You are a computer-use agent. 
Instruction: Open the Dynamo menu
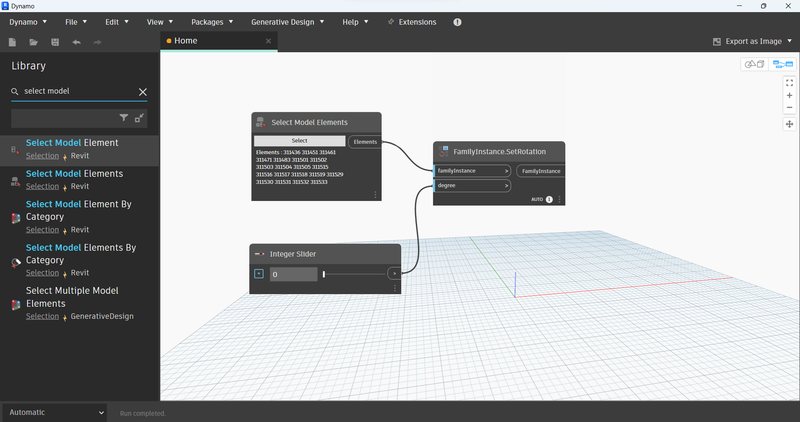pos(28,22)
